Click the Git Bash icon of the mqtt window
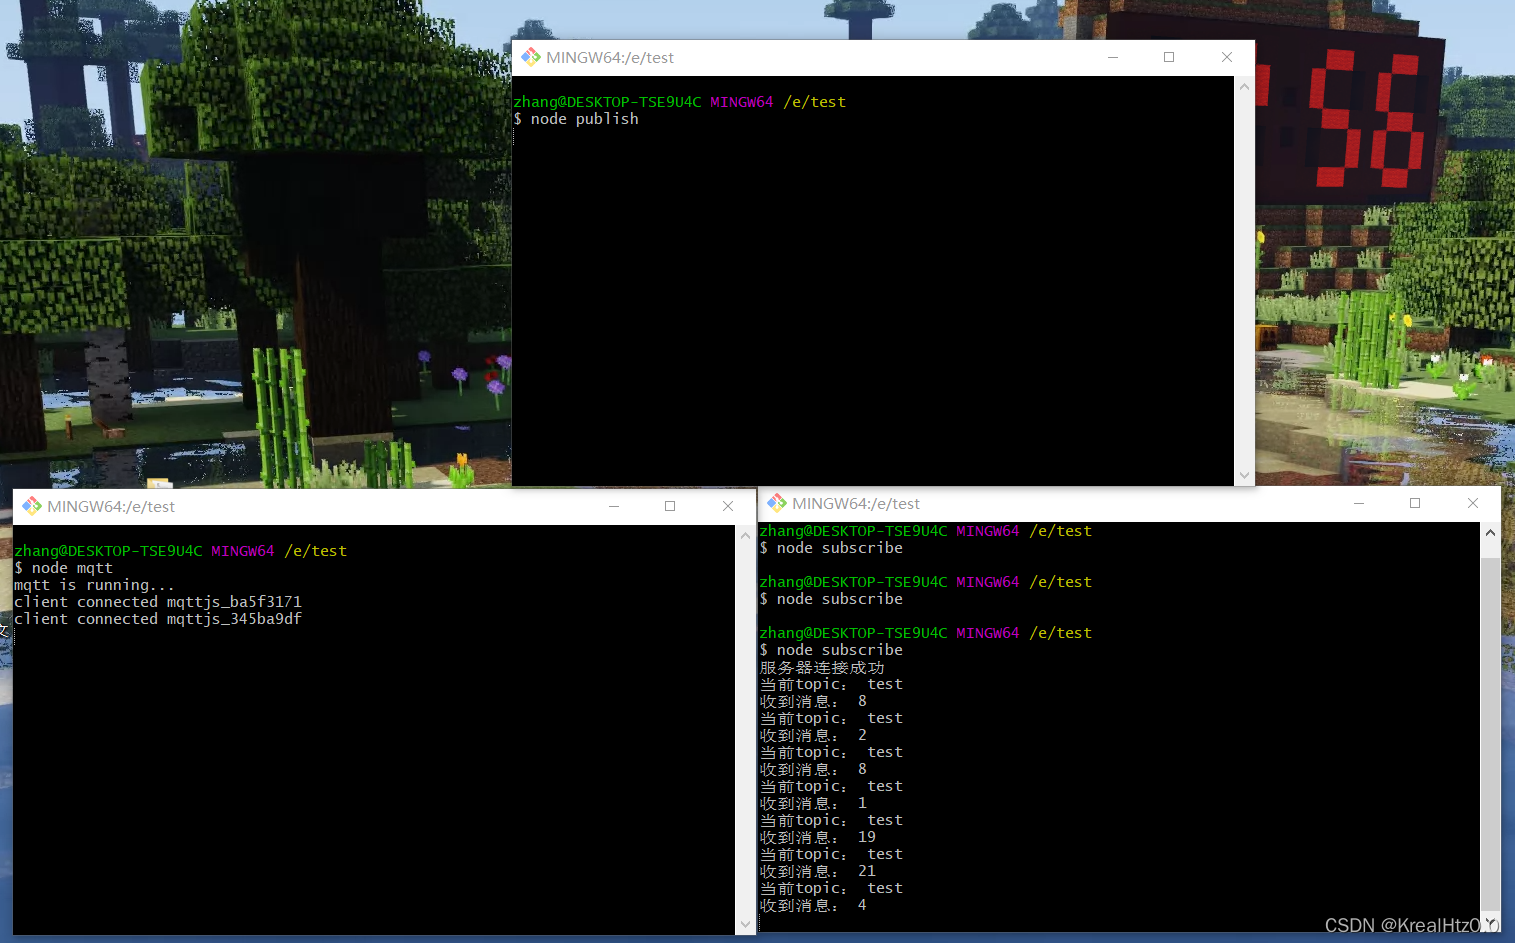1515x943 pixels. 32,506
